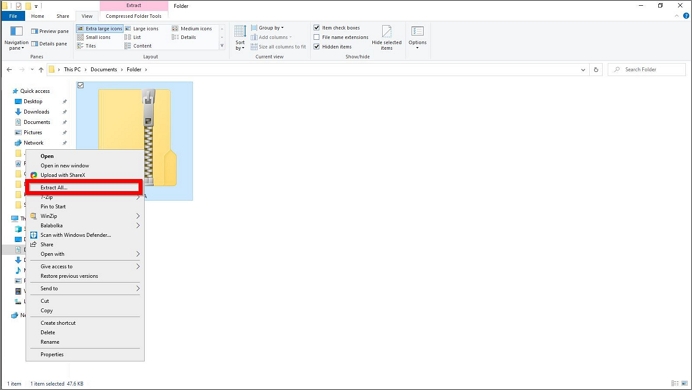Enable File name extensions checkbox
Image resolution: width=692 pixels, height=390 pixels.
coord(316,38)
